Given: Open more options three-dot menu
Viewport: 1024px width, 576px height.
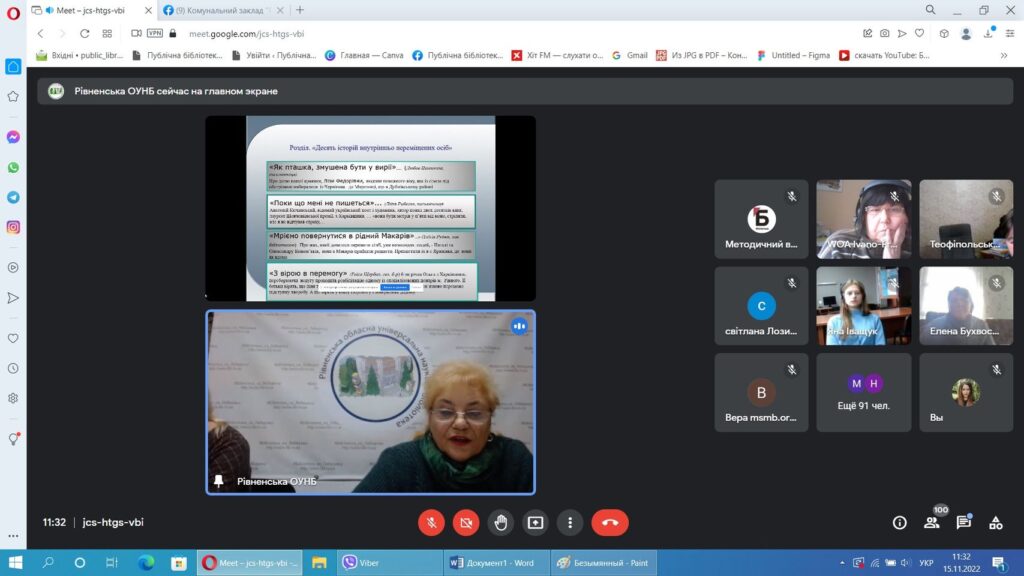Looking at the screenshot, I should point(570,522).
